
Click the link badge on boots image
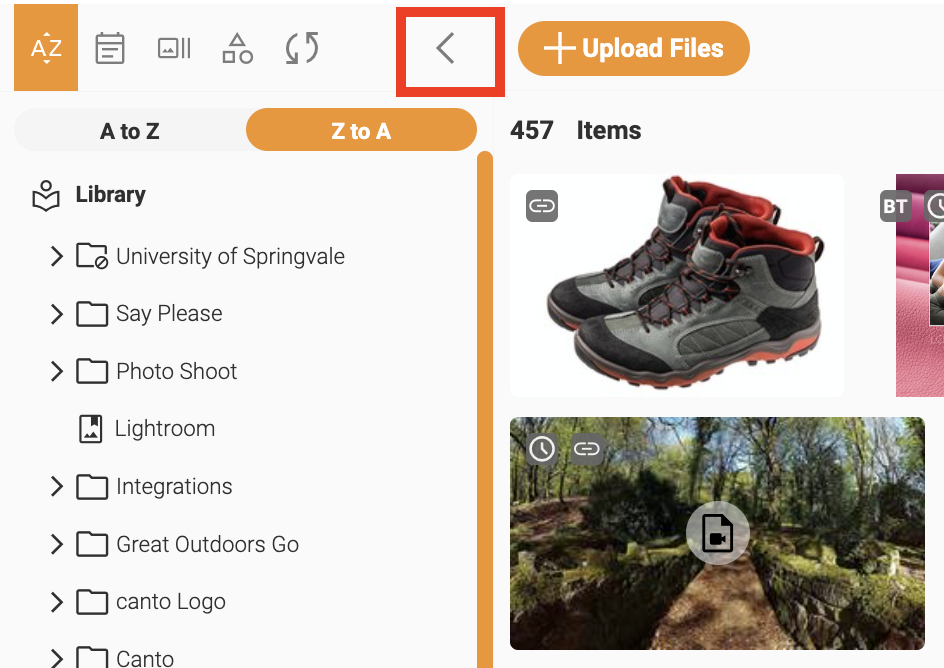(542, 206)
